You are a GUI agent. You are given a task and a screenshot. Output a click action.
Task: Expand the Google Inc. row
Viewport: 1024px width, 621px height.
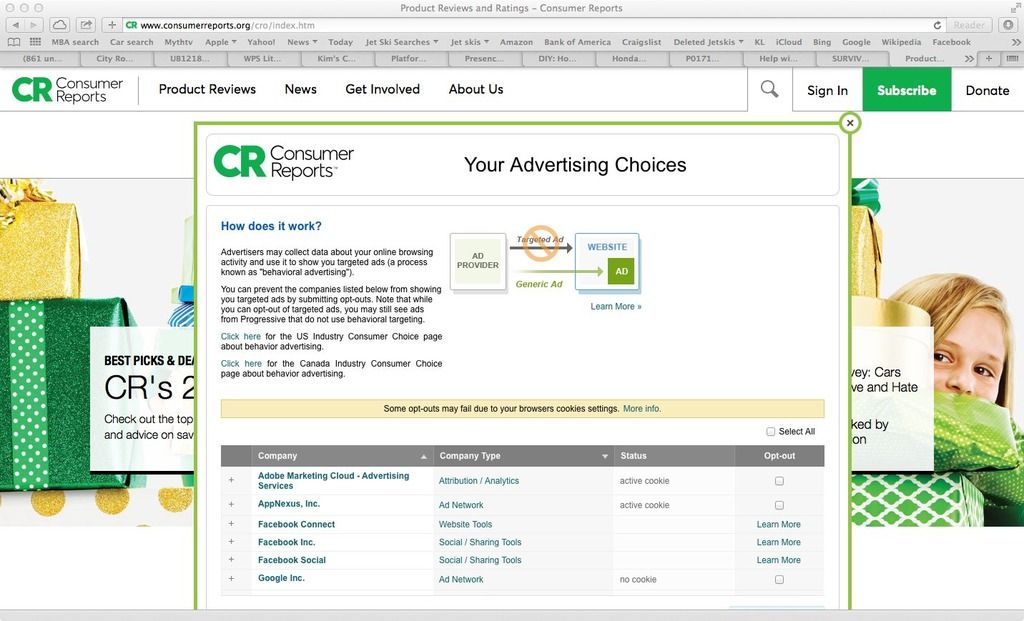click(231, 578)
